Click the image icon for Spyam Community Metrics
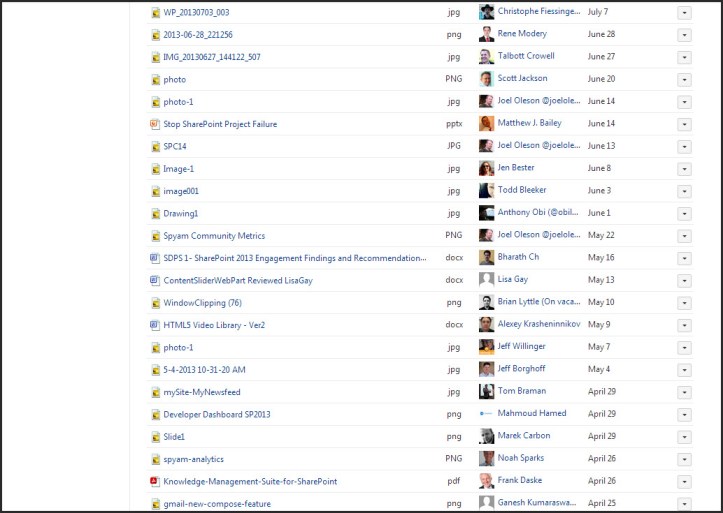Screen dimensions: 723x513 pos(156,236)
